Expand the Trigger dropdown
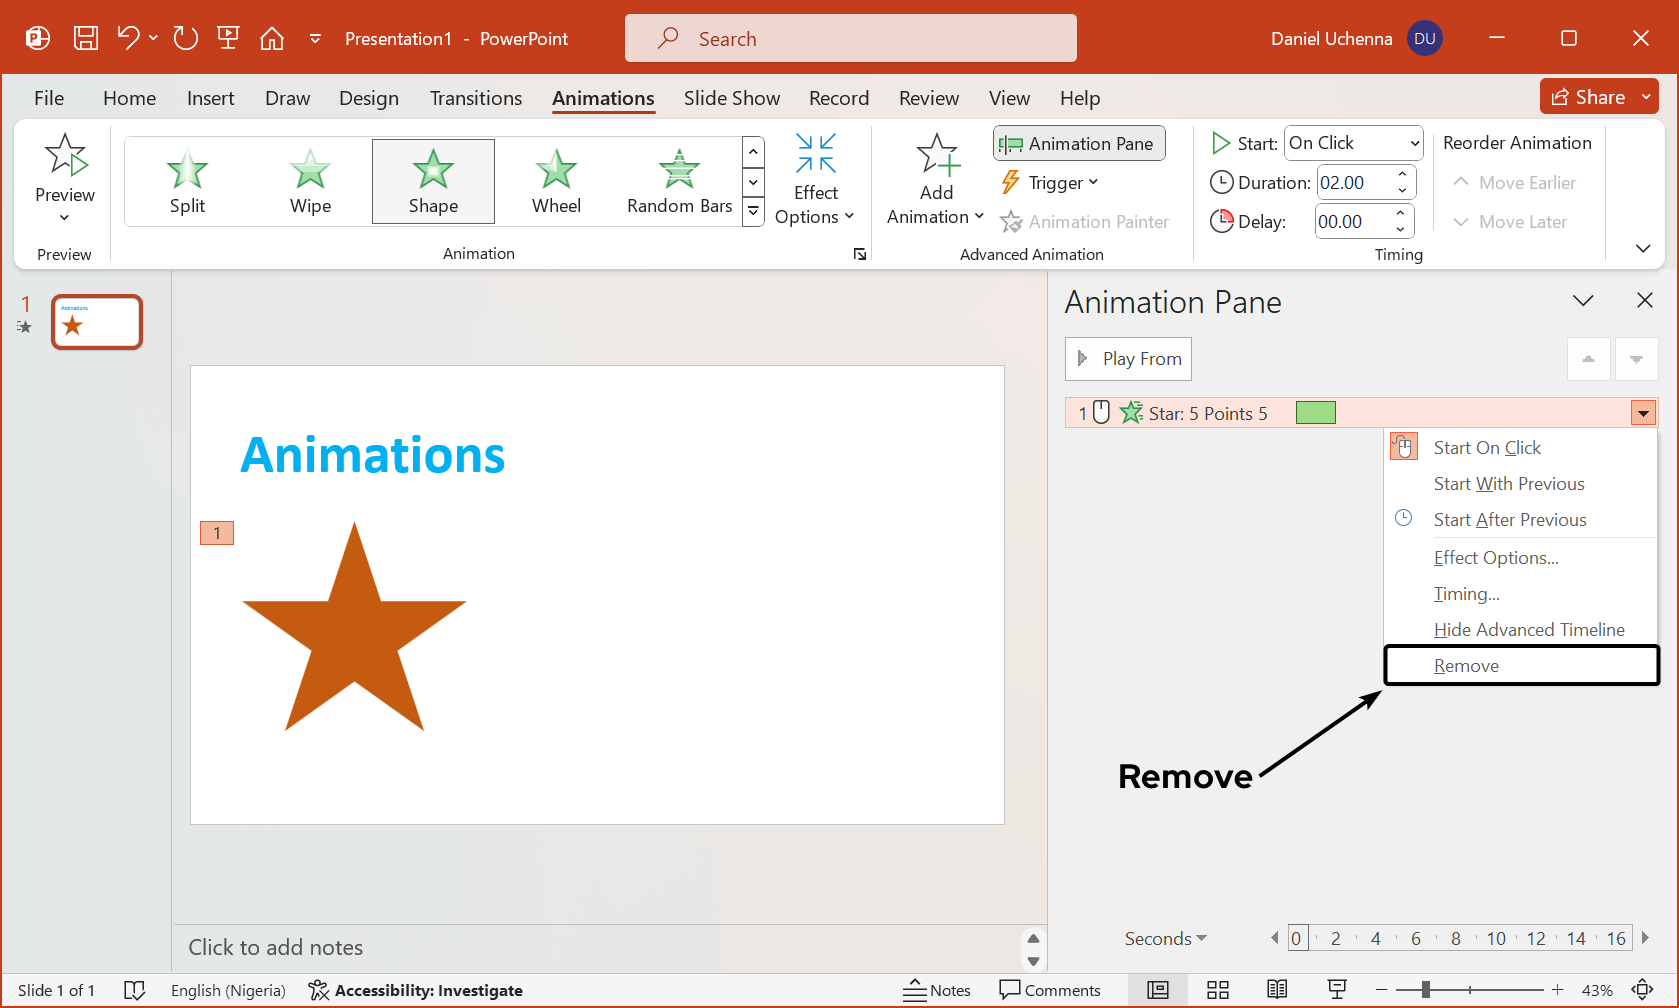The height and width of the screenshot is (1008, 1679). tap(1050, 183)
